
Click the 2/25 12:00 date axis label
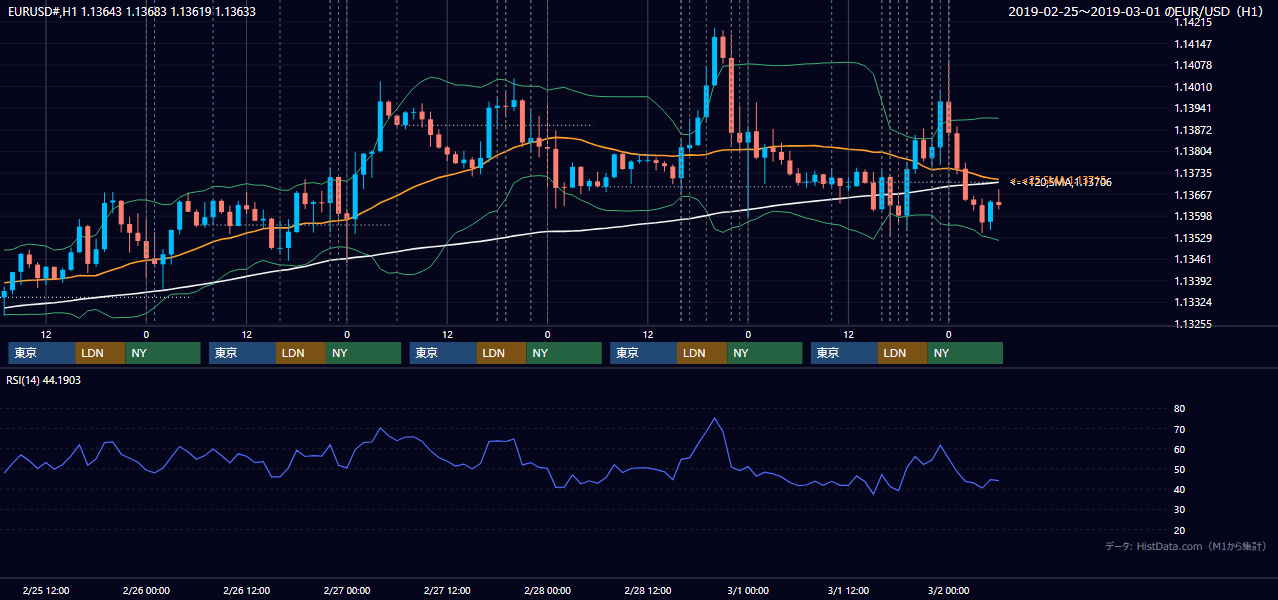pos(45,590)
